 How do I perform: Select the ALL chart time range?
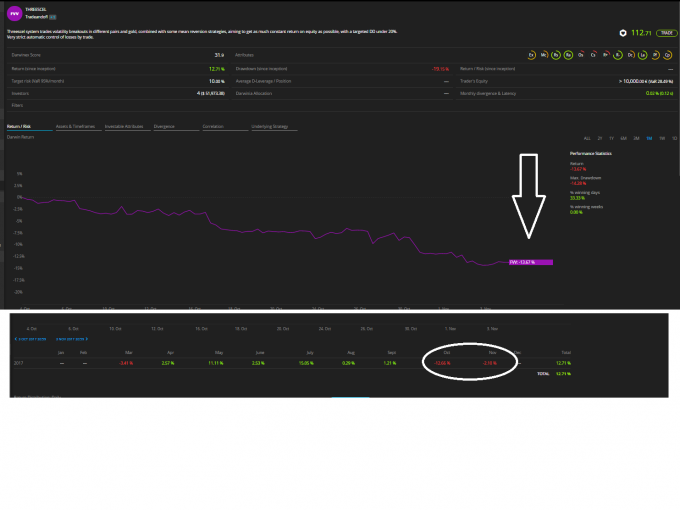pyautogui.click(x=587, y=138)
